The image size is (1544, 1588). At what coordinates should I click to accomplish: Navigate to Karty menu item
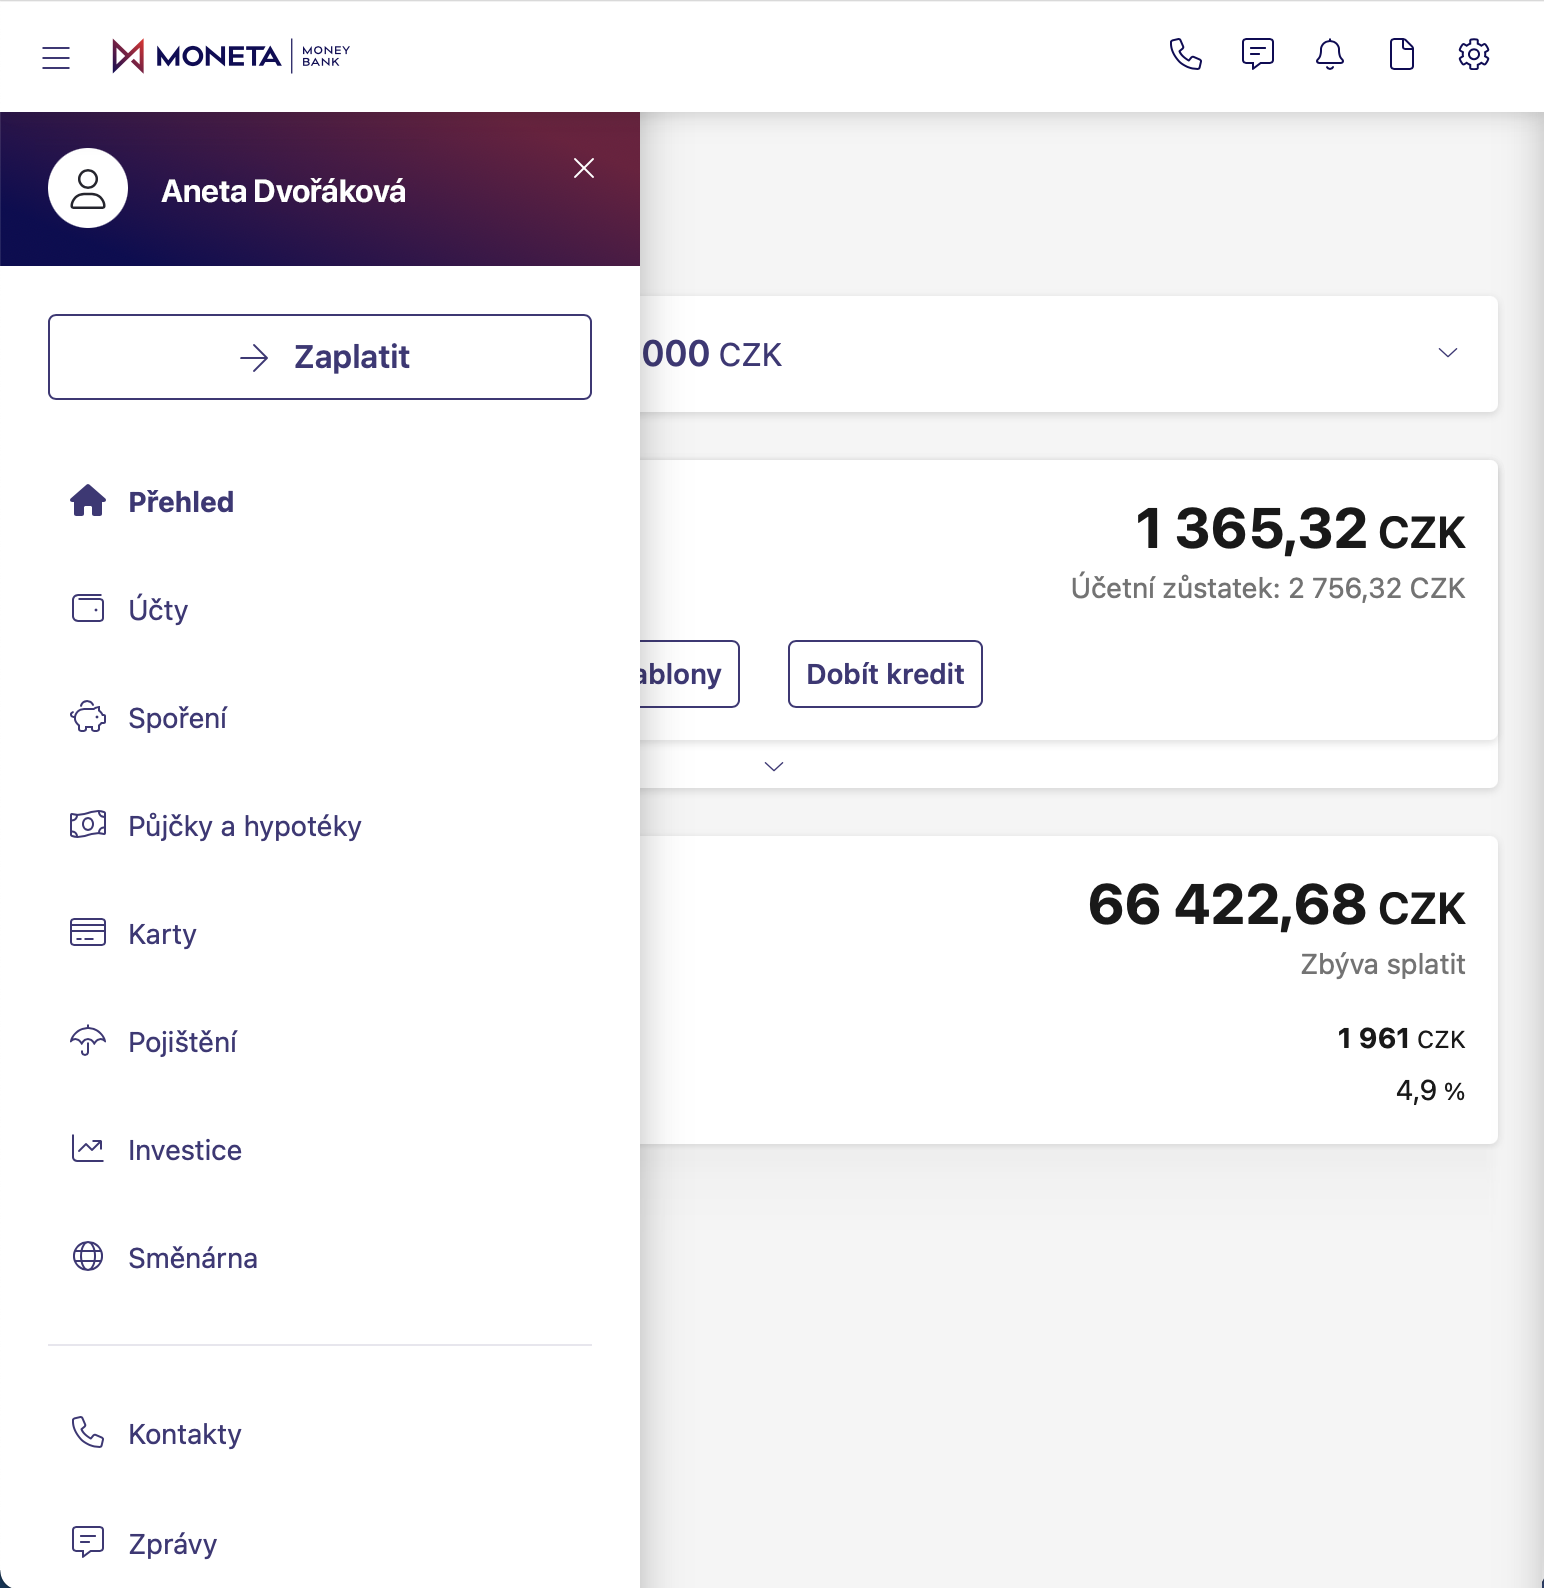162,934
